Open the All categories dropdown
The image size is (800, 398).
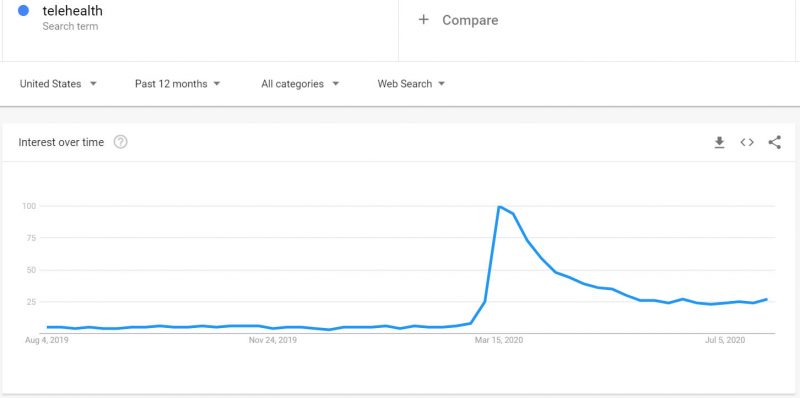[300, 84]
